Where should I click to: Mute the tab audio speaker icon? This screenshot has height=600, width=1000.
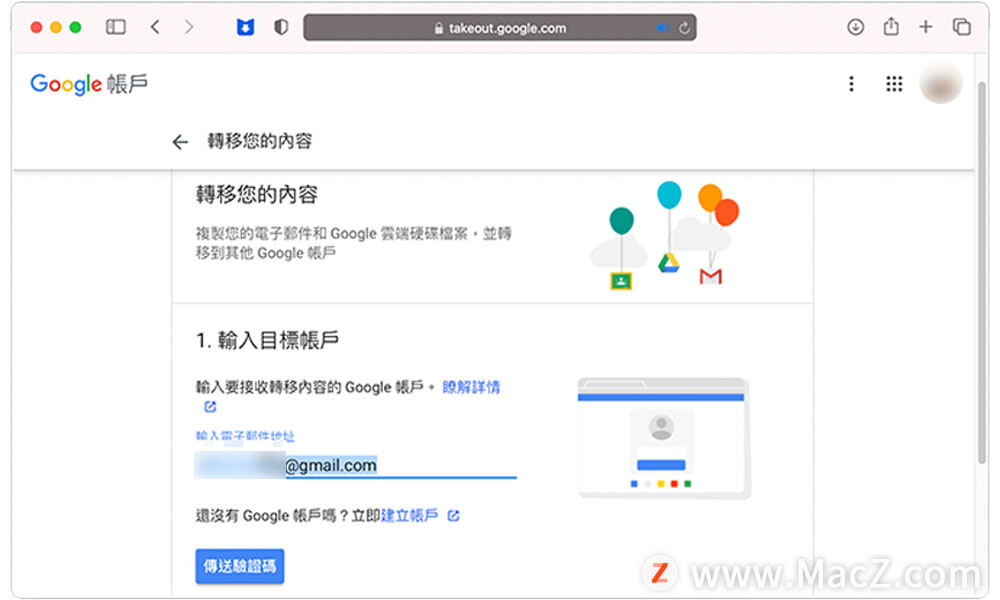coord(663,28)
